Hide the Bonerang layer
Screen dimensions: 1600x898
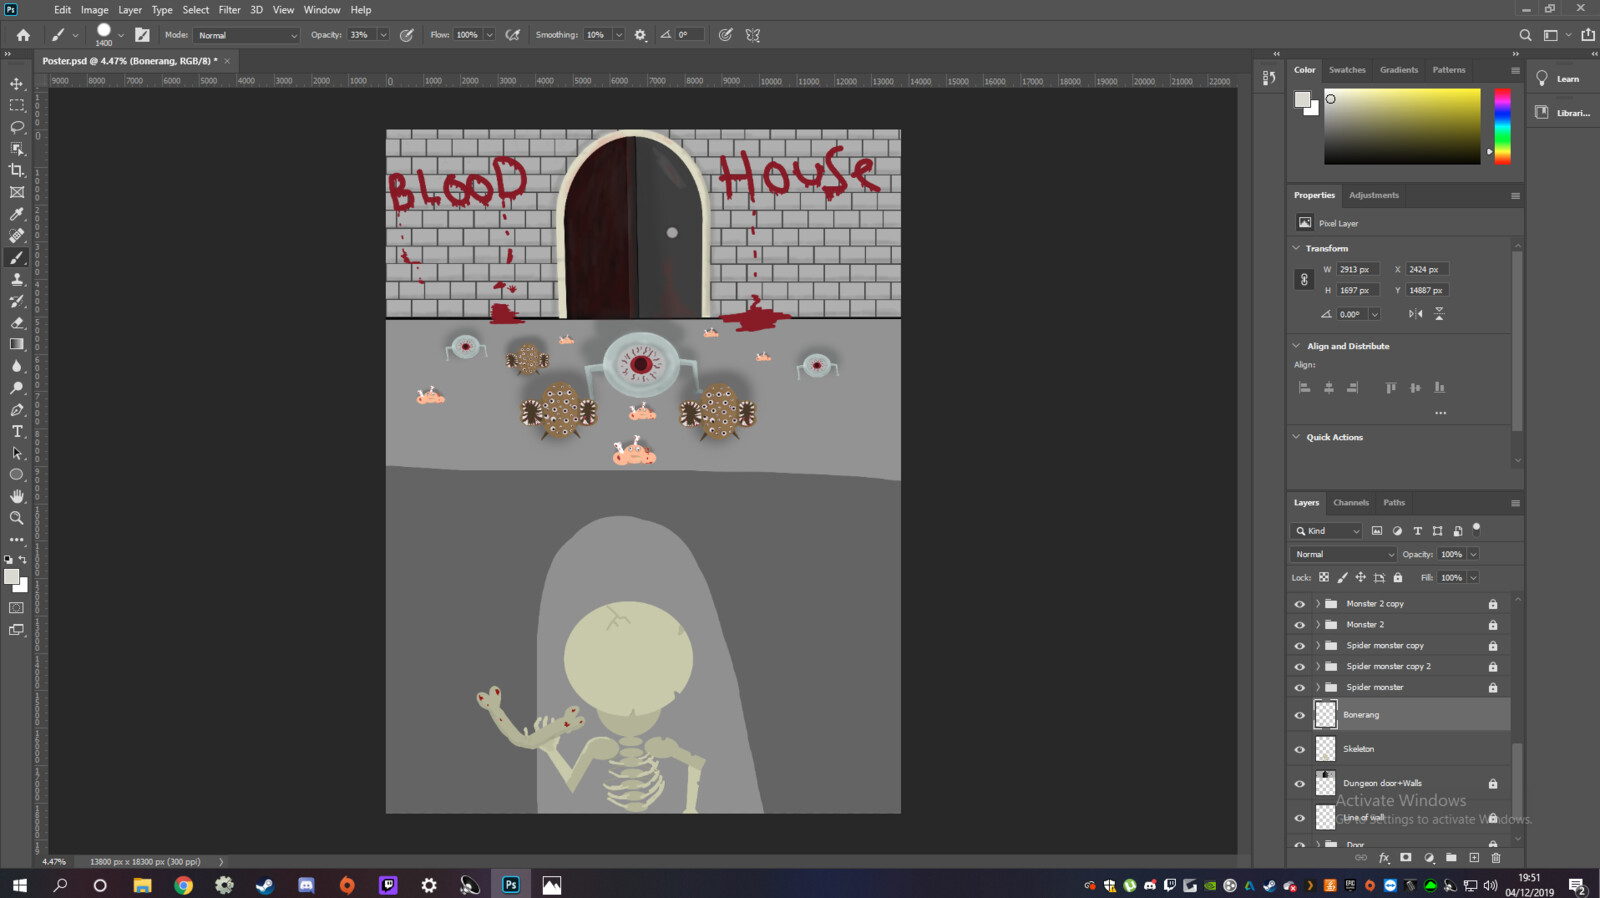(x=1300, y=715)
